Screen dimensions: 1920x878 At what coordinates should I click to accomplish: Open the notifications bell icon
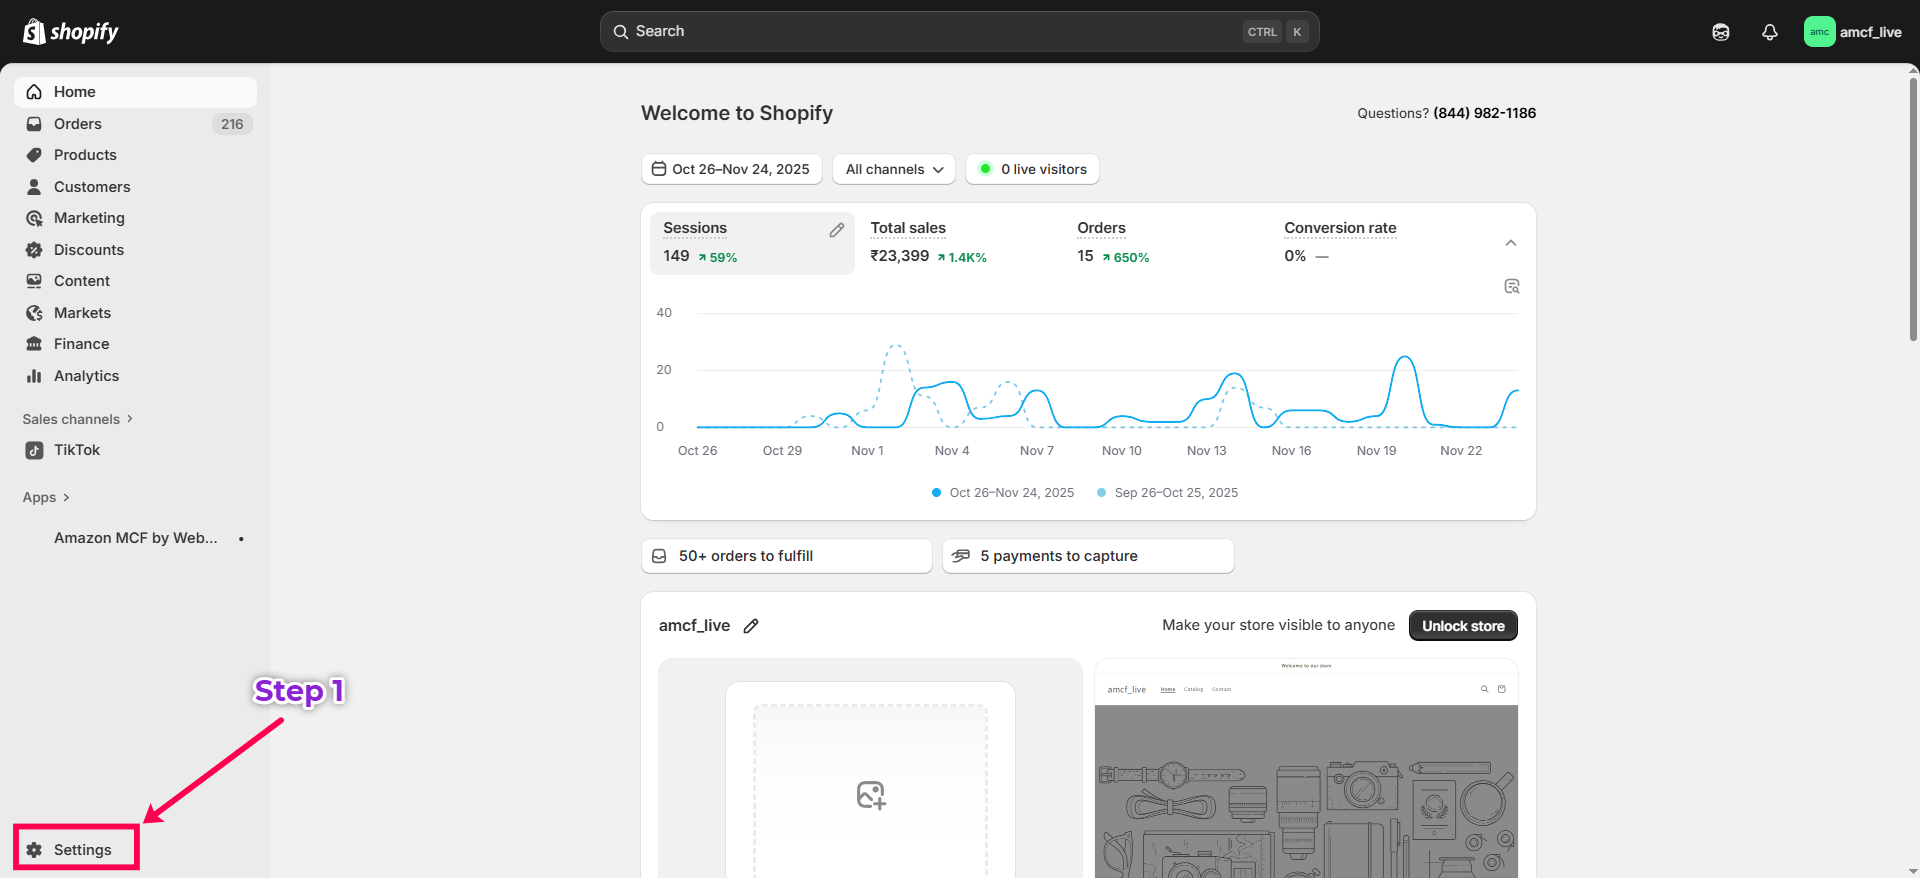(x=1769, y=32)
